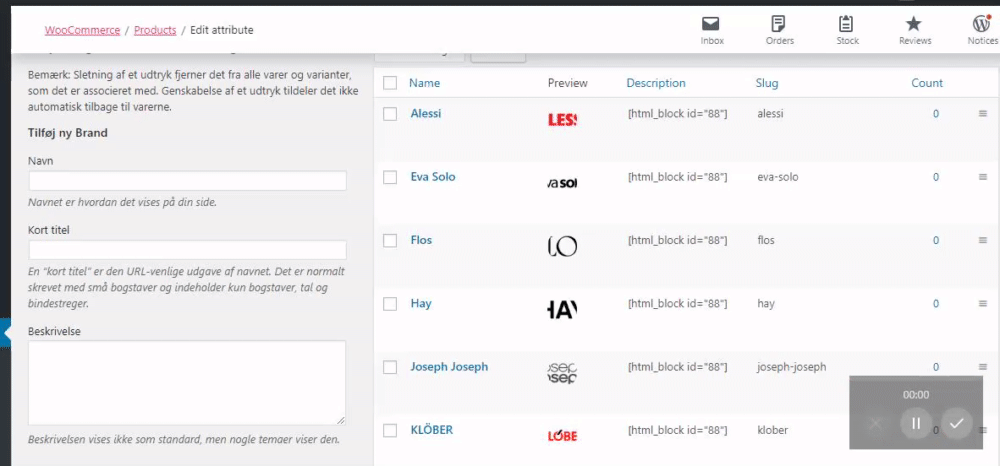Open the Reviews star icon
The height and width of the screenshot is (466, 1000).
click(x=914, y=24)
